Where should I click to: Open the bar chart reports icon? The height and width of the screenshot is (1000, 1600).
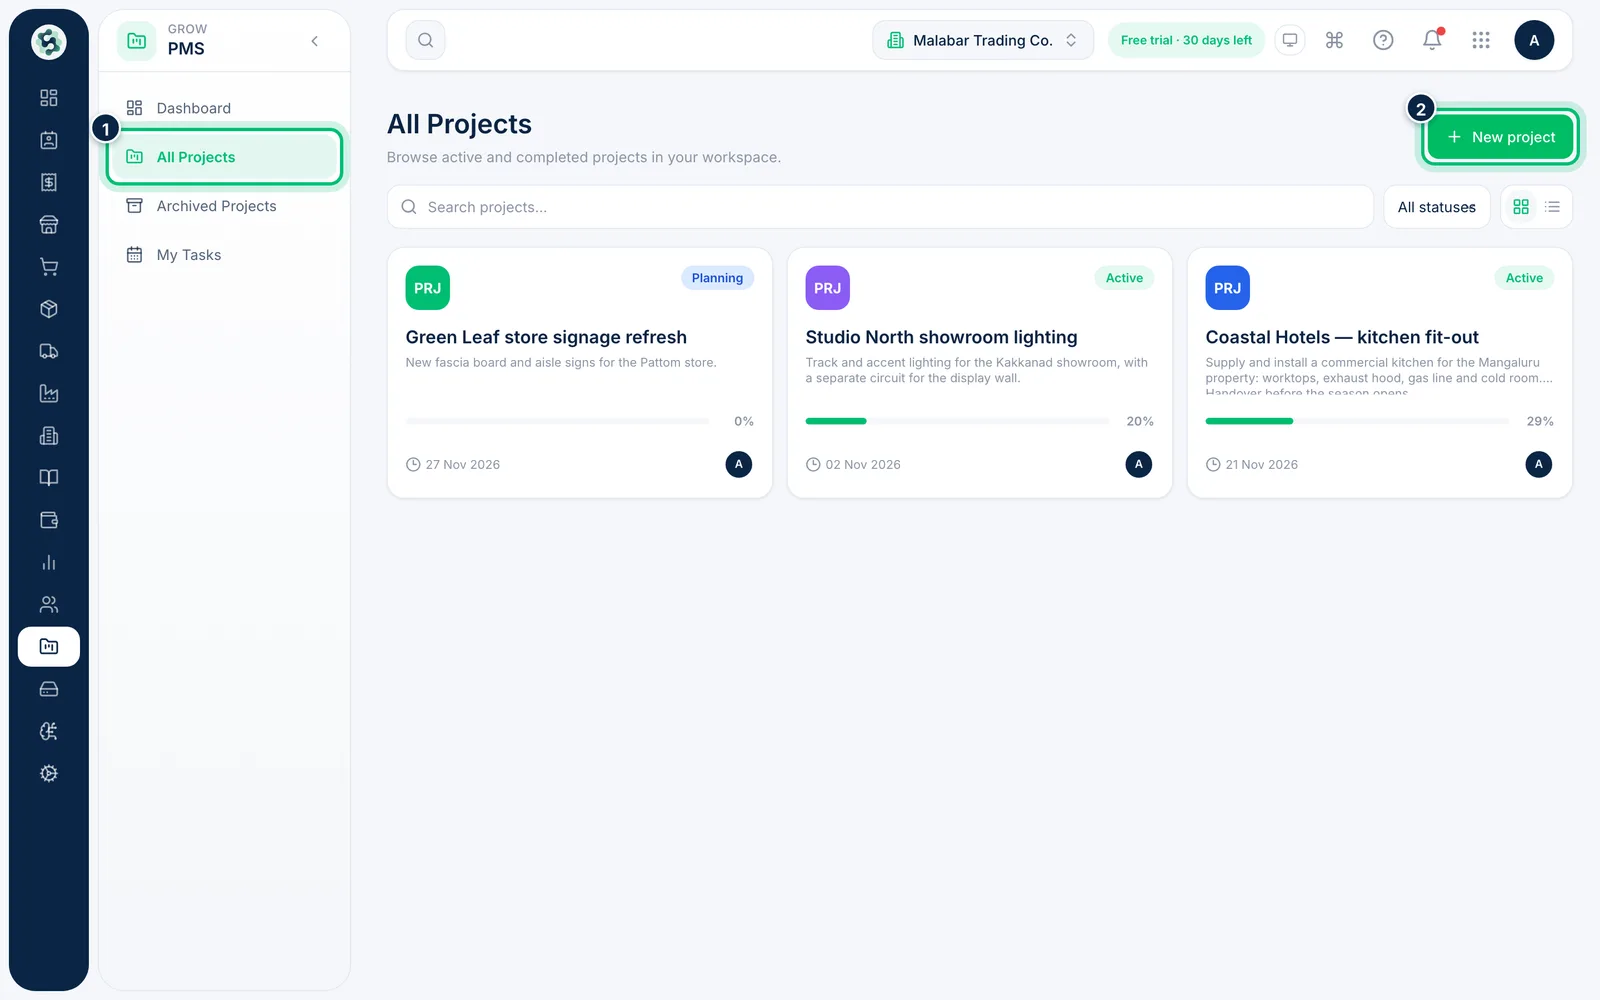[x=48, y=562]
